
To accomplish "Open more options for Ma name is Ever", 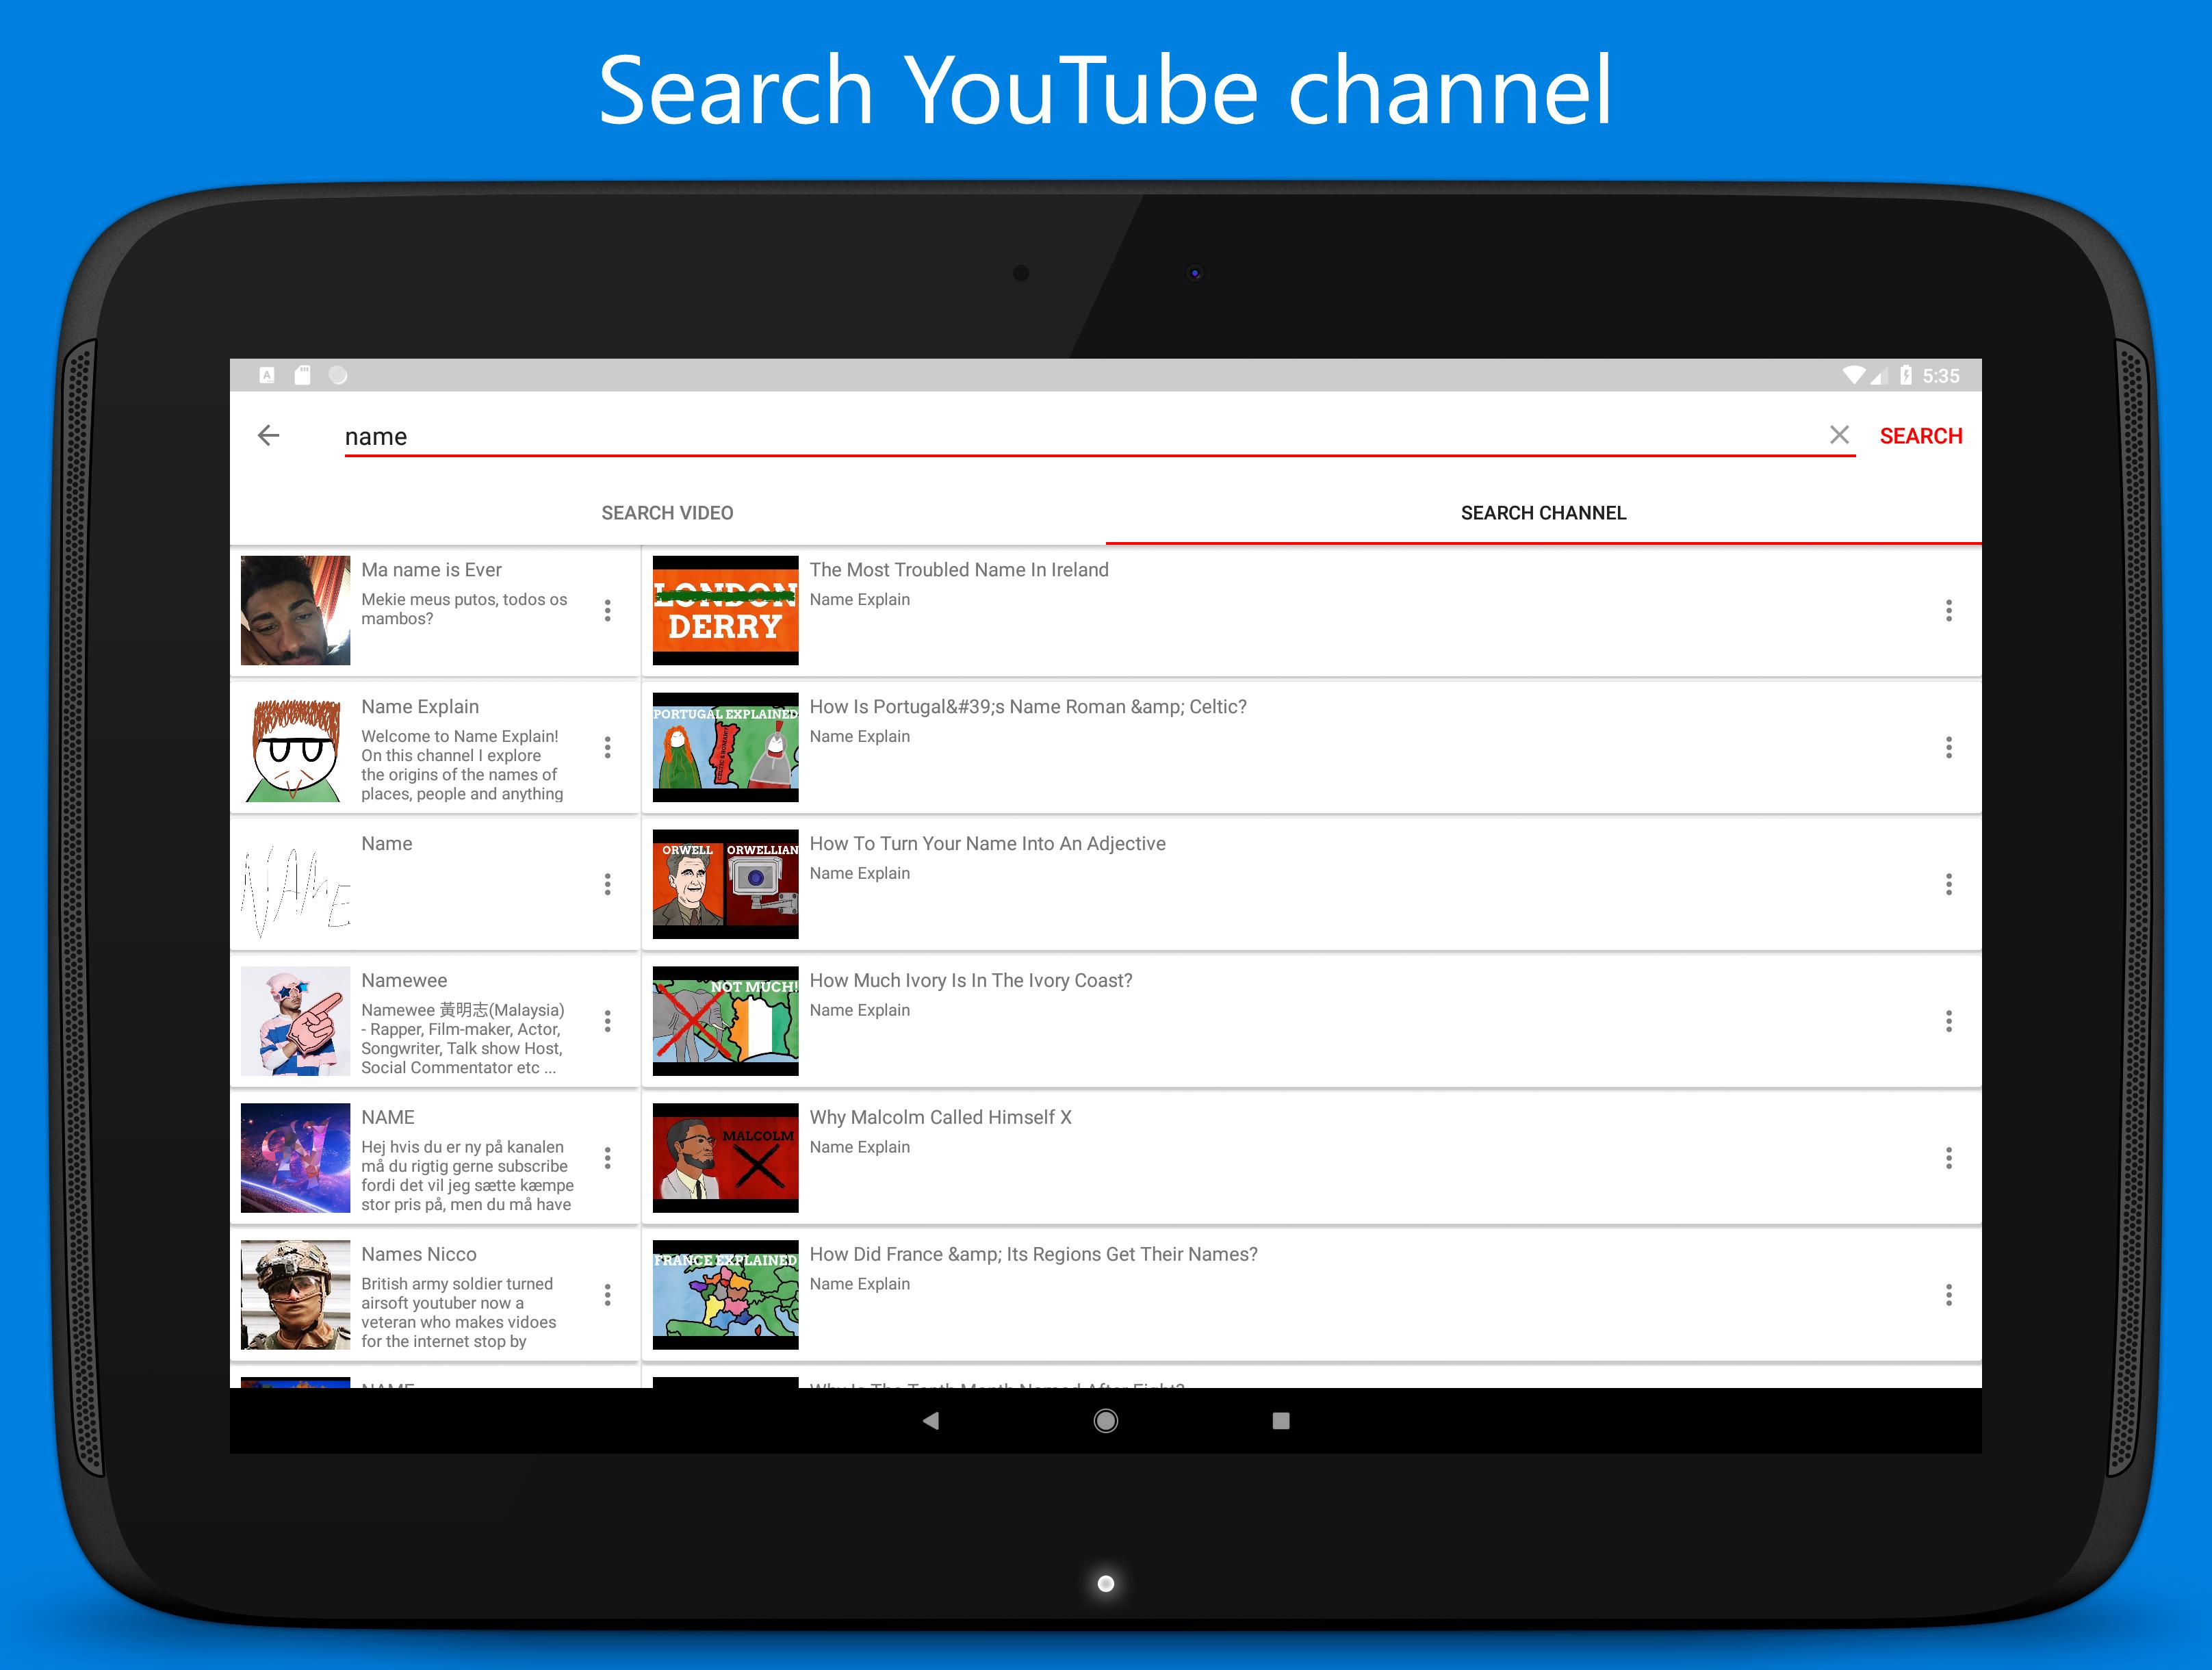I will 607,610.
